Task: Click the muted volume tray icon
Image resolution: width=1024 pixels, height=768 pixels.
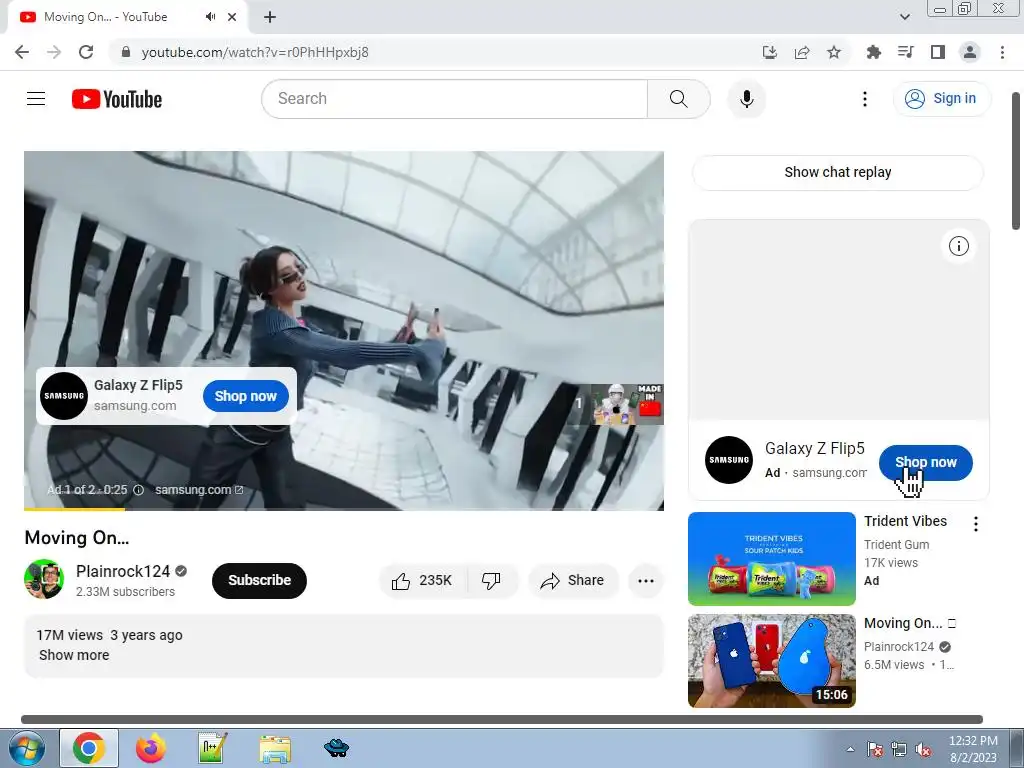Action: pos(923,749)
